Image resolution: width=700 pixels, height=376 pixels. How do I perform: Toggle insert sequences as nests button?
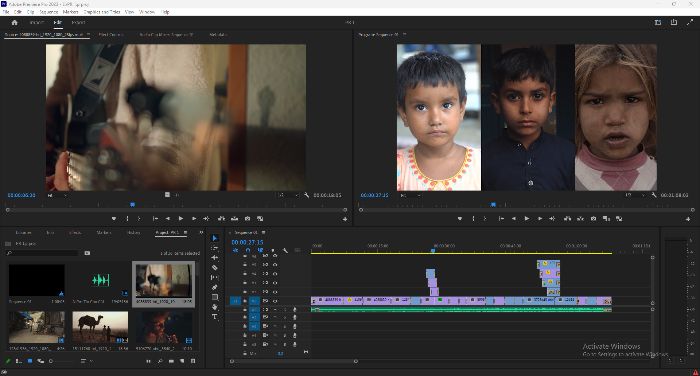click(x=235, y=251)
